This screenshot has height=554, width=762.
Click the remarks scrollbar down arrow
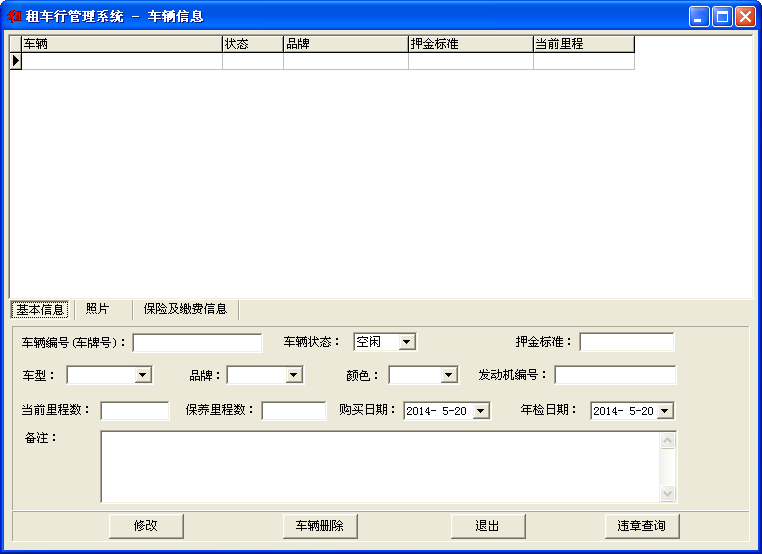point(668,493)
